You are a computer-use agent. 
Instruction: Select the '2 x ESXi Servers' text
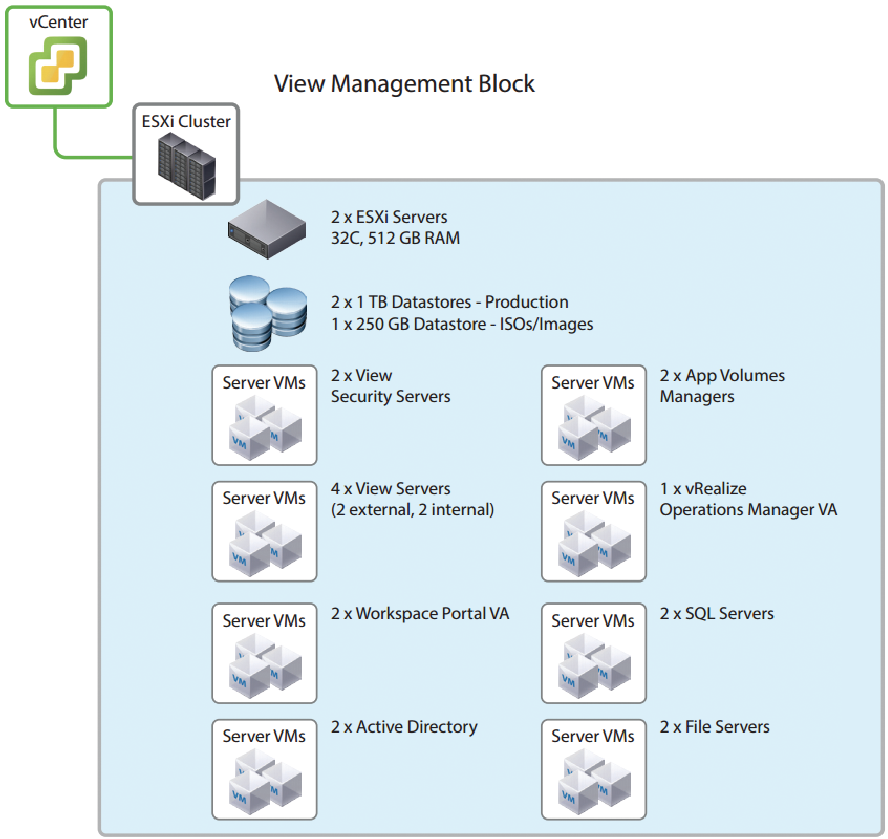[x=389, y=217]
